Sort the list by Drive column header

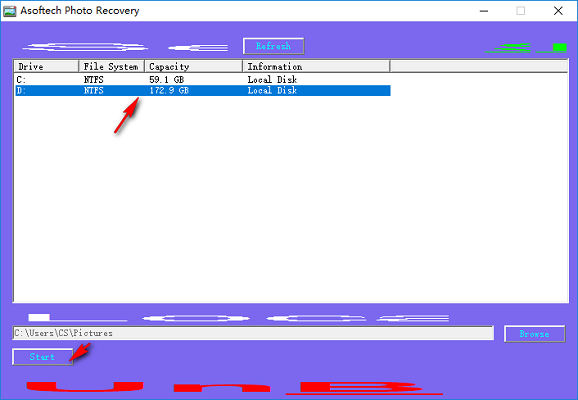(46, 66)
